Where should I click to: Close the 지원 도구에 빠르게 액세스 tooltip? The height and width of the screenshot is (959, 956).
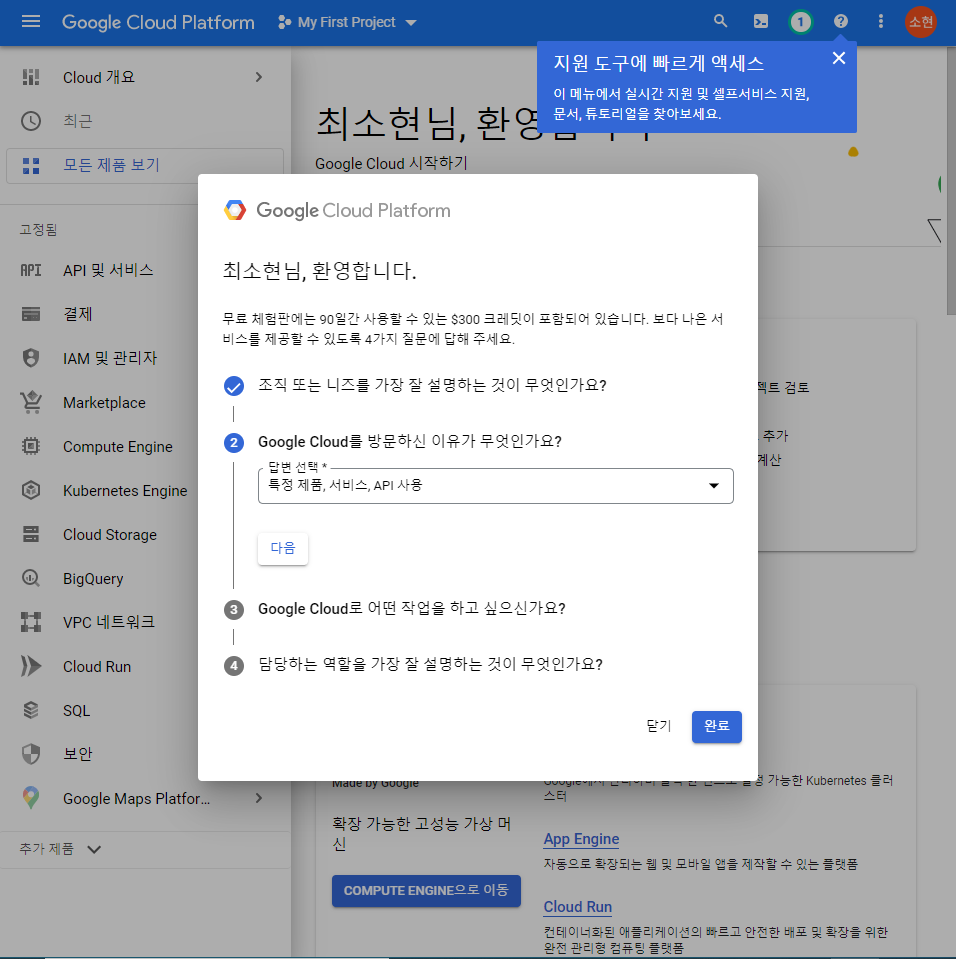coord(839,58)
